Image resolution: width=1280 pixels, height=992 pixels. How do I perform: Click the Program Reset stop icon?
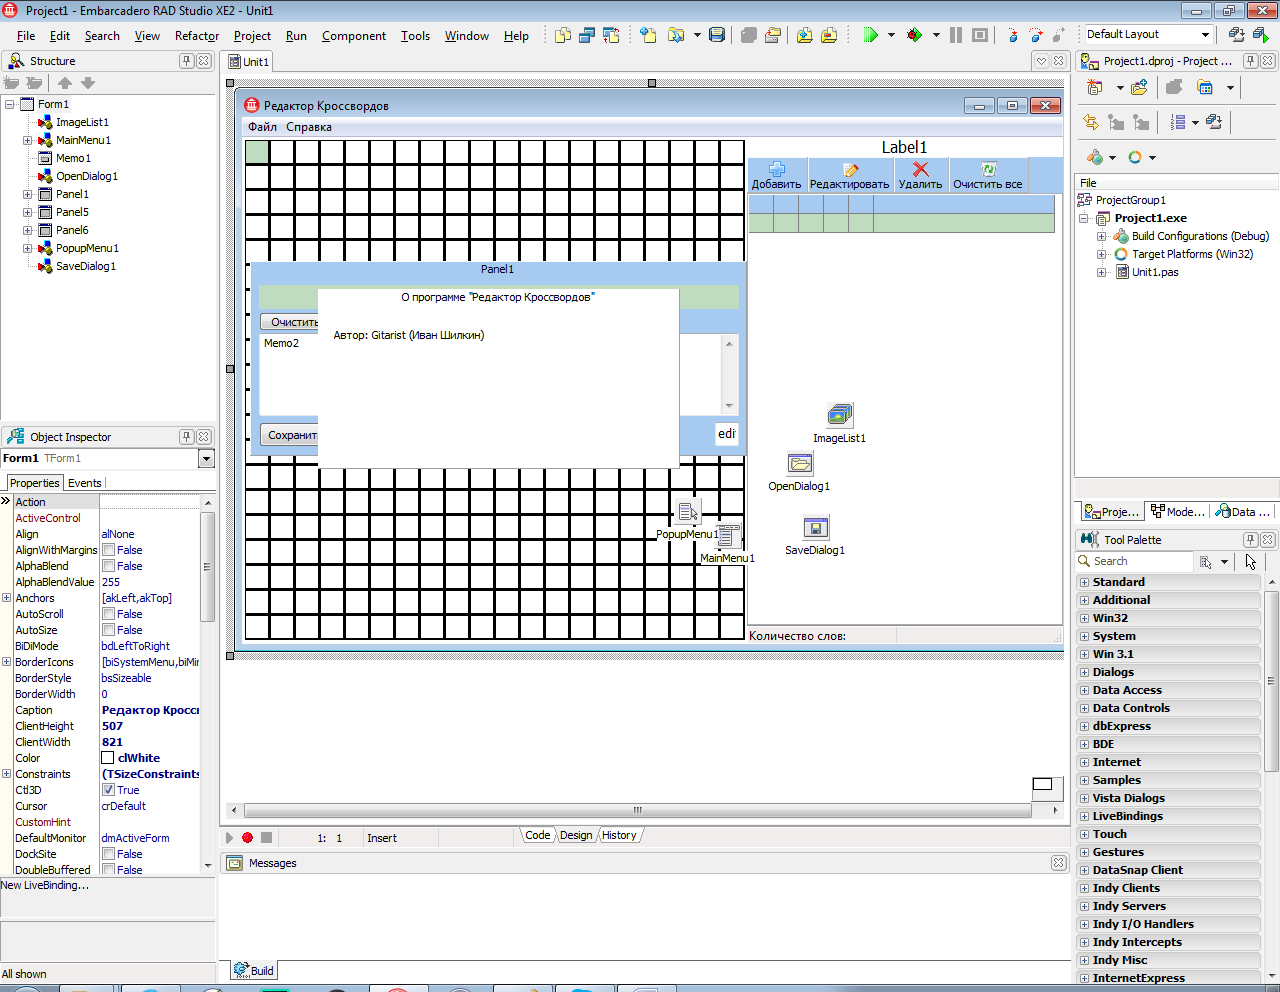point(980,35)
